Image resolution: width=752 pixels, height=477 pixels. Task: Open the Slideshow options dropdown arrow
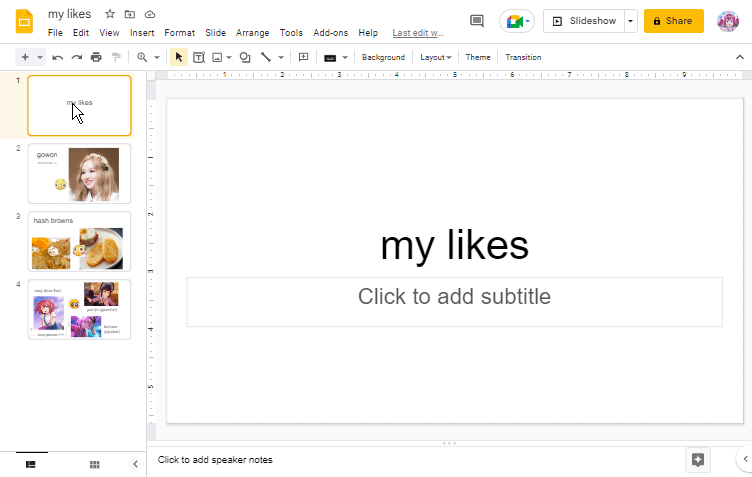[x=630, y=21]
